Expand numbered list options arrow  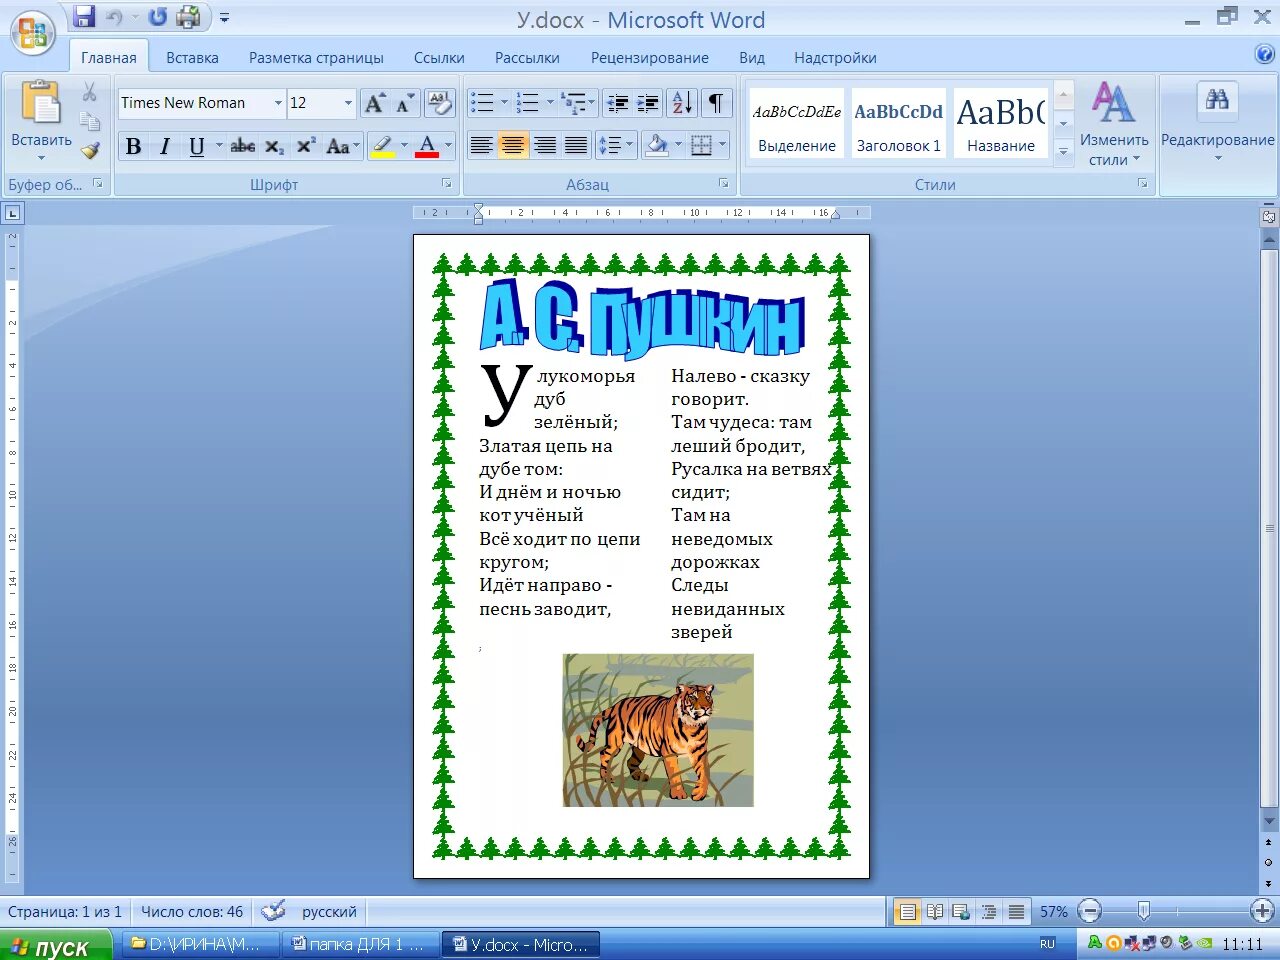[x=550, y=103]
